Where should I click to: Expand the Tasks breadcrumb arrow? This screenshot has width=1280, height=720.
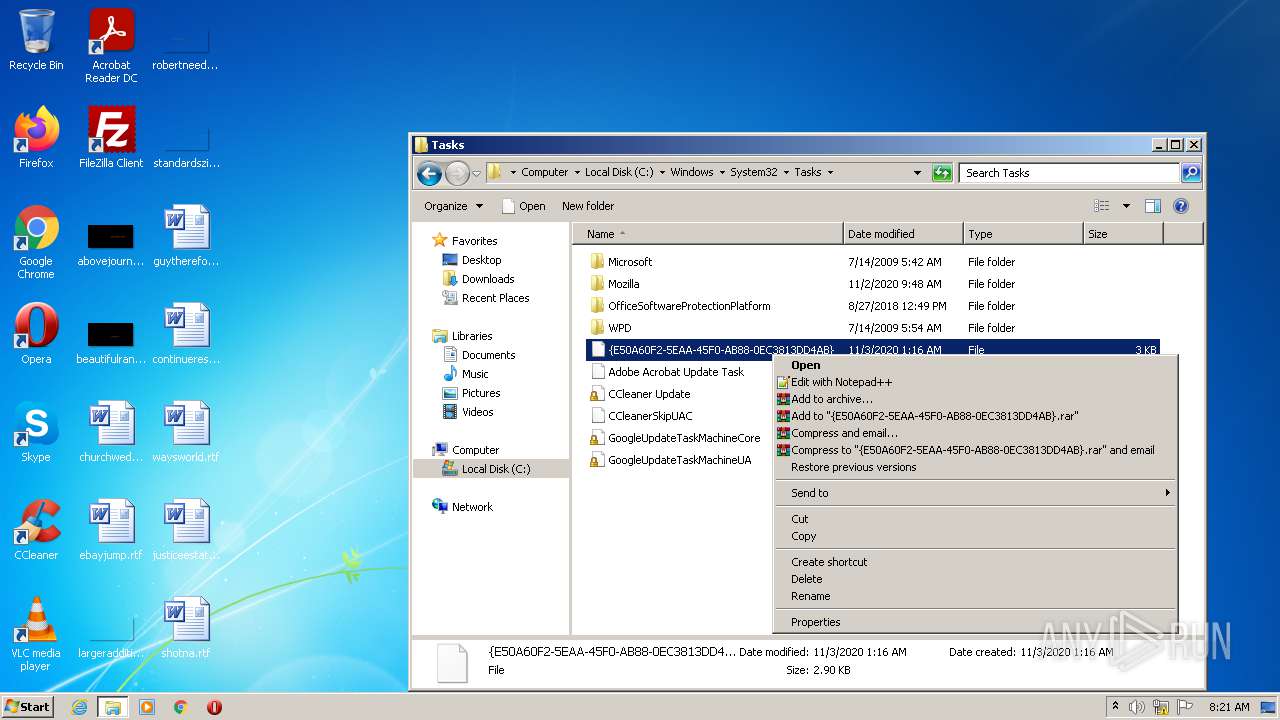pos(829,173)
